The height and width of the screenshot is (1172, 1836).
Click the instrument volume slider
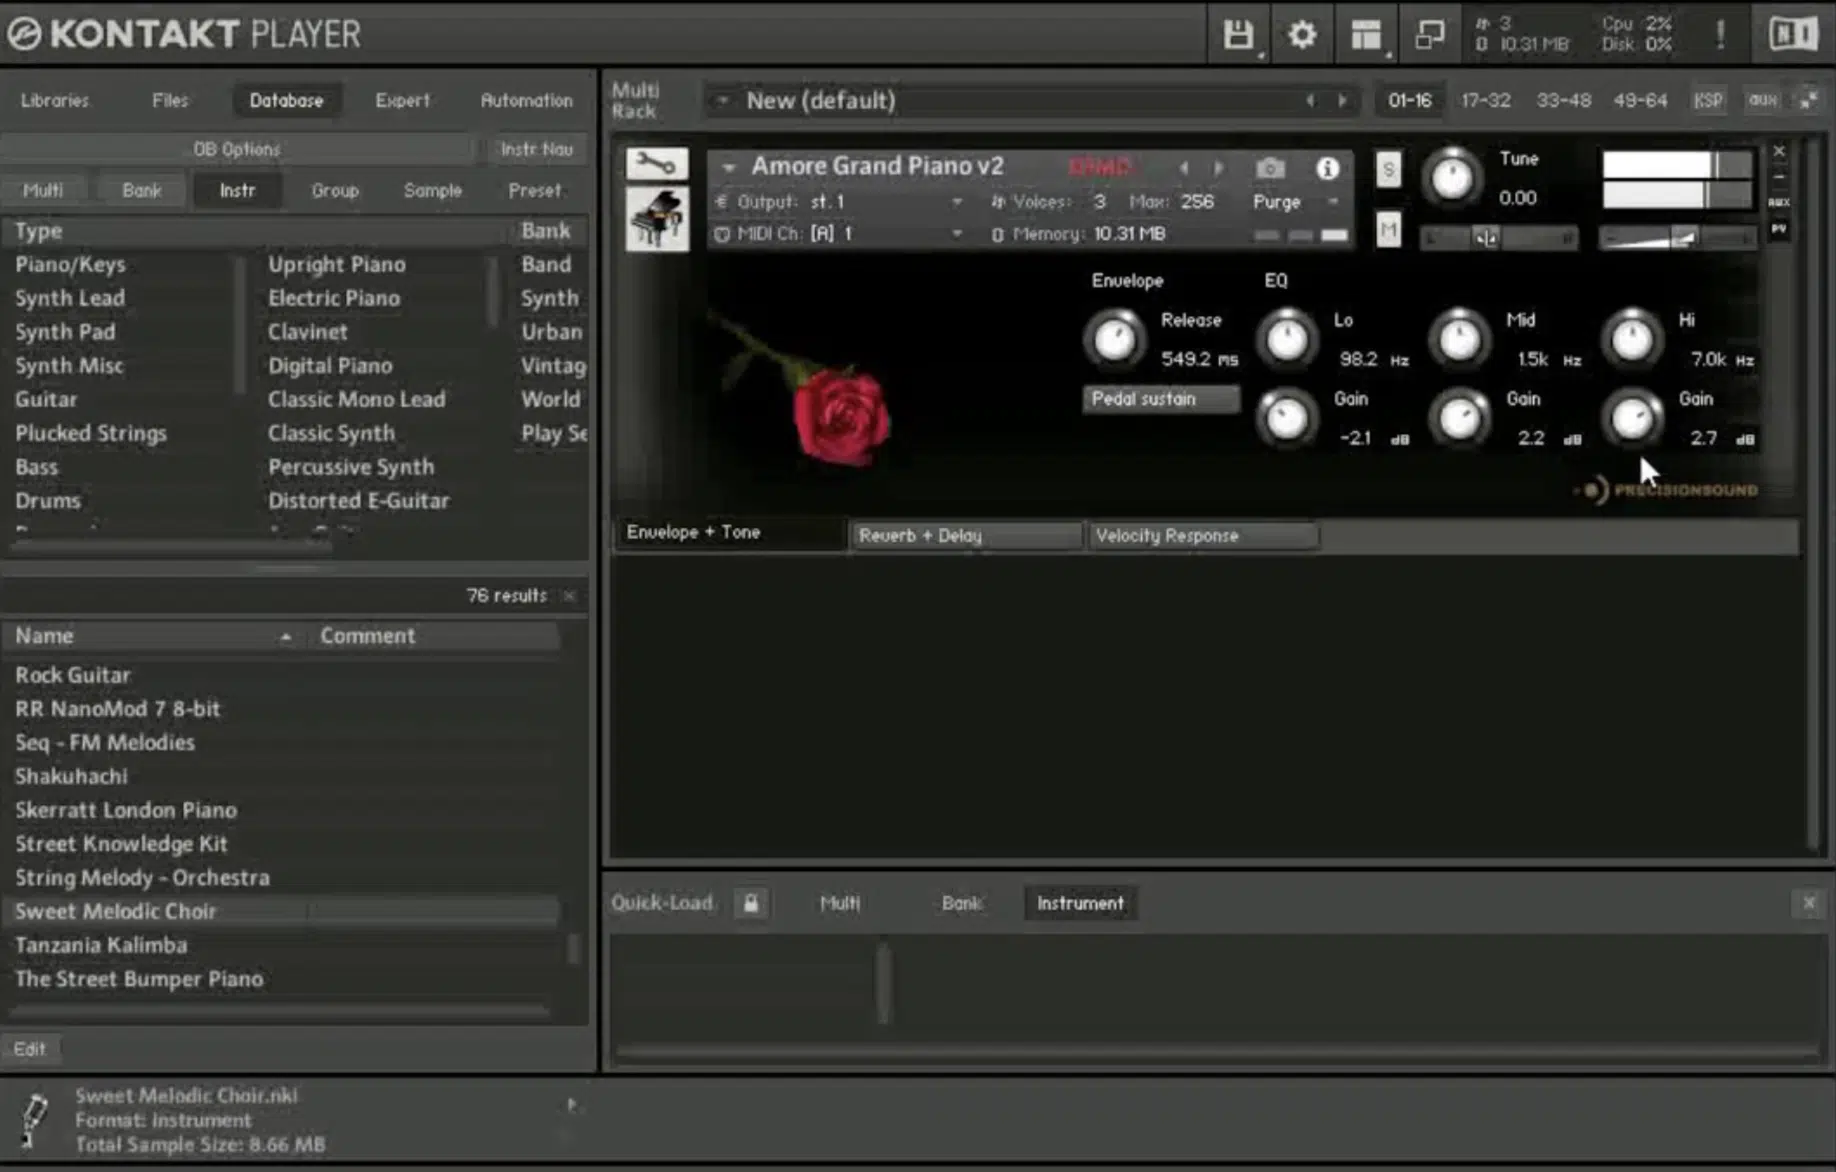coord(1677,238)
